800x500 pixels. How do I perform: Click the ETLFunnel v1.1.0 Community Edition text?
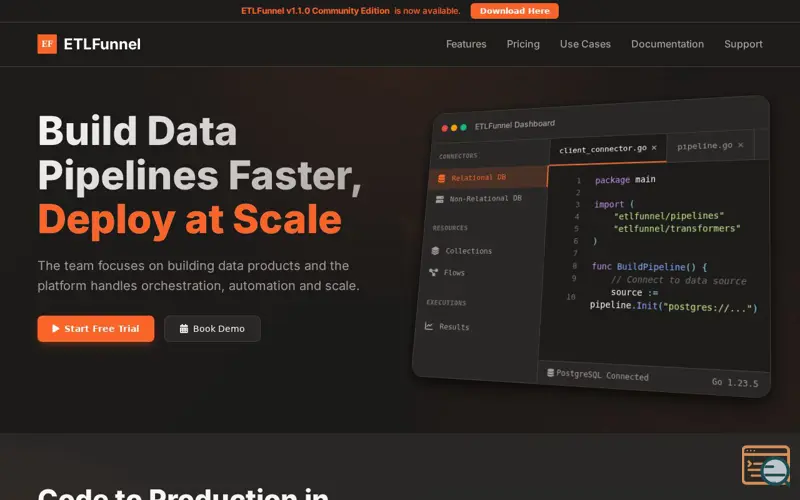pos(315,11)
